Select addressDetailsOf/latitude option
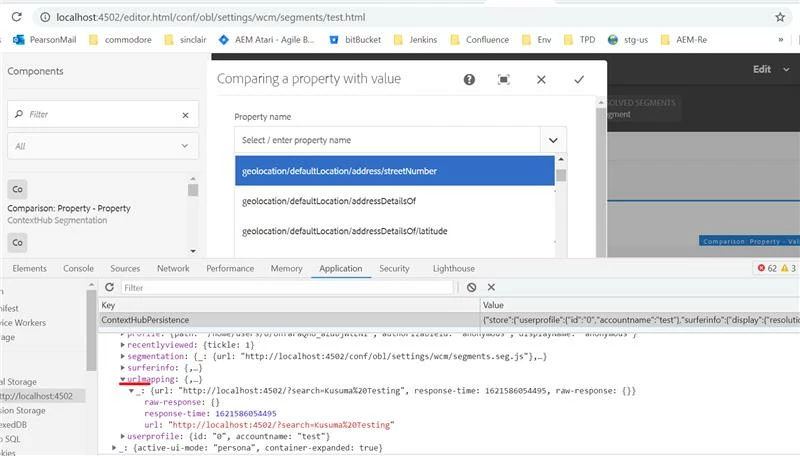 [394, 231]
